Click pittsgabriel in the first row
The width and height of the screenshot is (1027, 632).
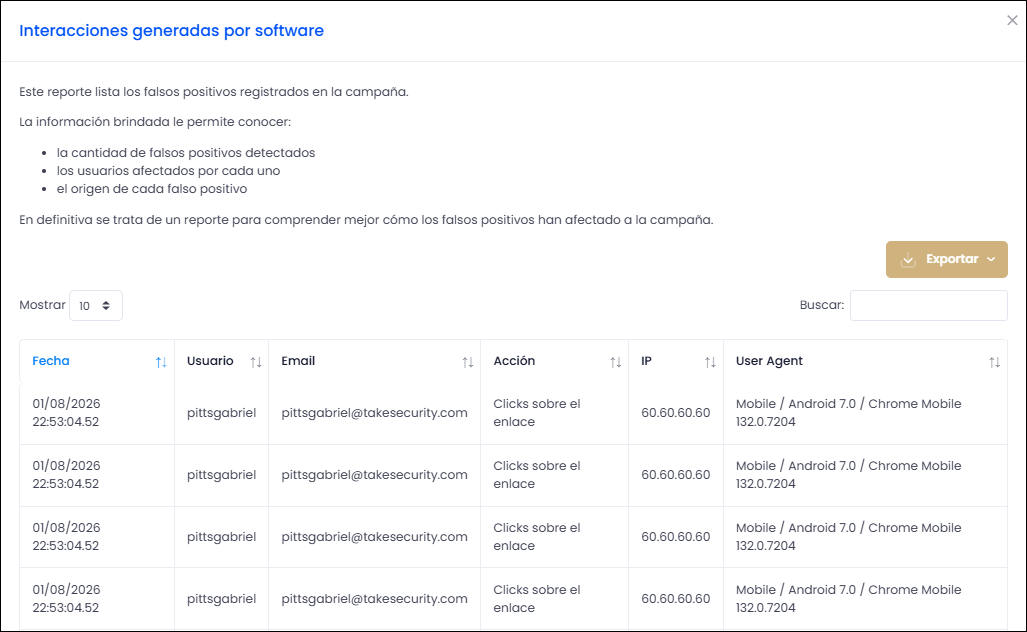click(221, 413)
